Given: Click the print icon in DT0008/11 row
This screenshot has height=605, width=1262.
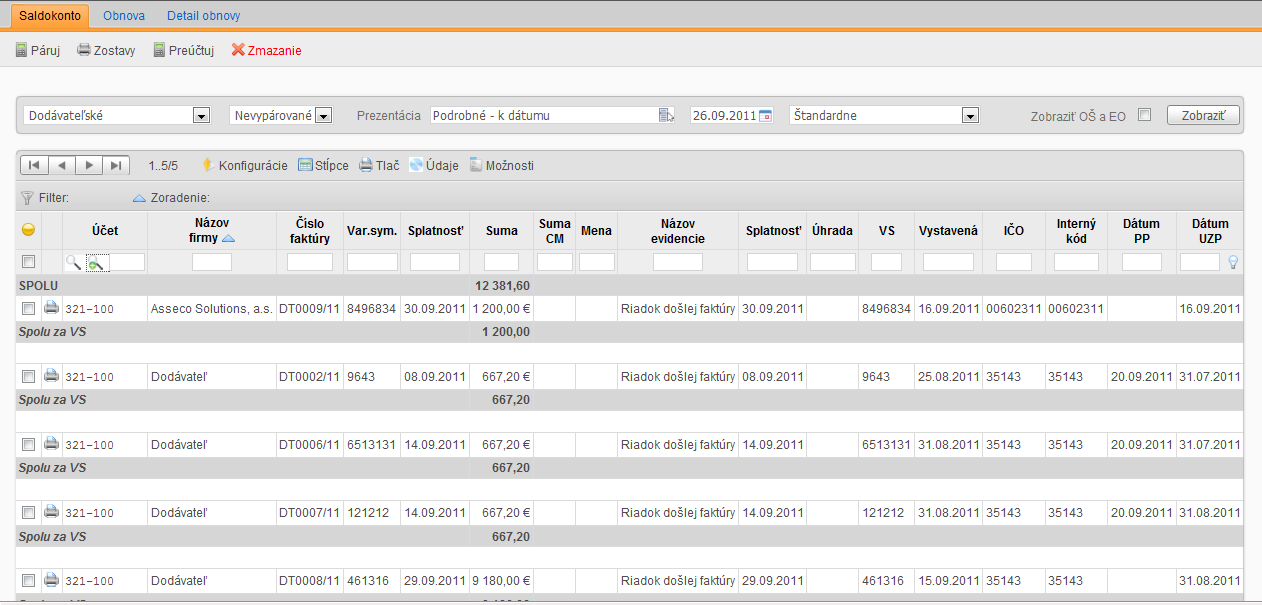Looking at the screenshot, I should click(52, 580).
